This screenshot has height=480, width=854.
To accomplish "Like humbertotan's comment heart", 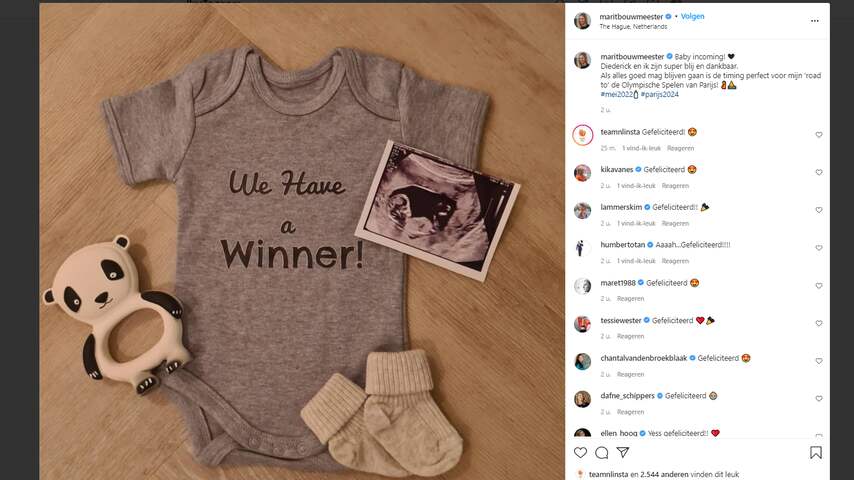I will [819, 248].
